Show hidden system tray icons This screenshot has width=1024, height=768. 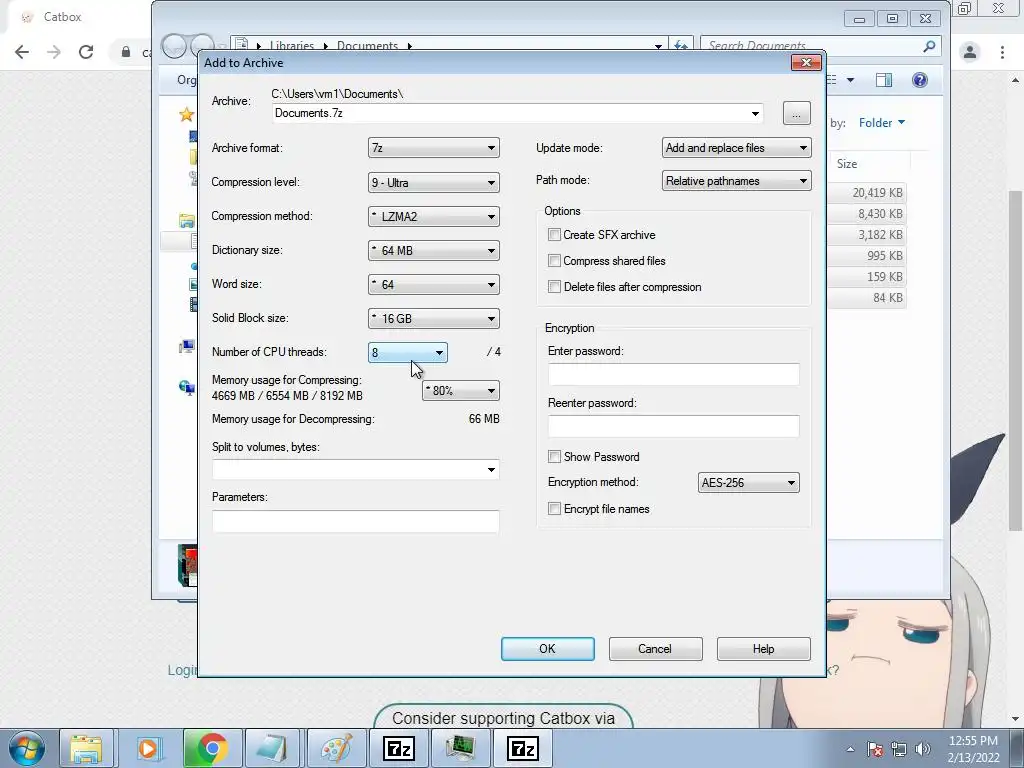[850, 749]
